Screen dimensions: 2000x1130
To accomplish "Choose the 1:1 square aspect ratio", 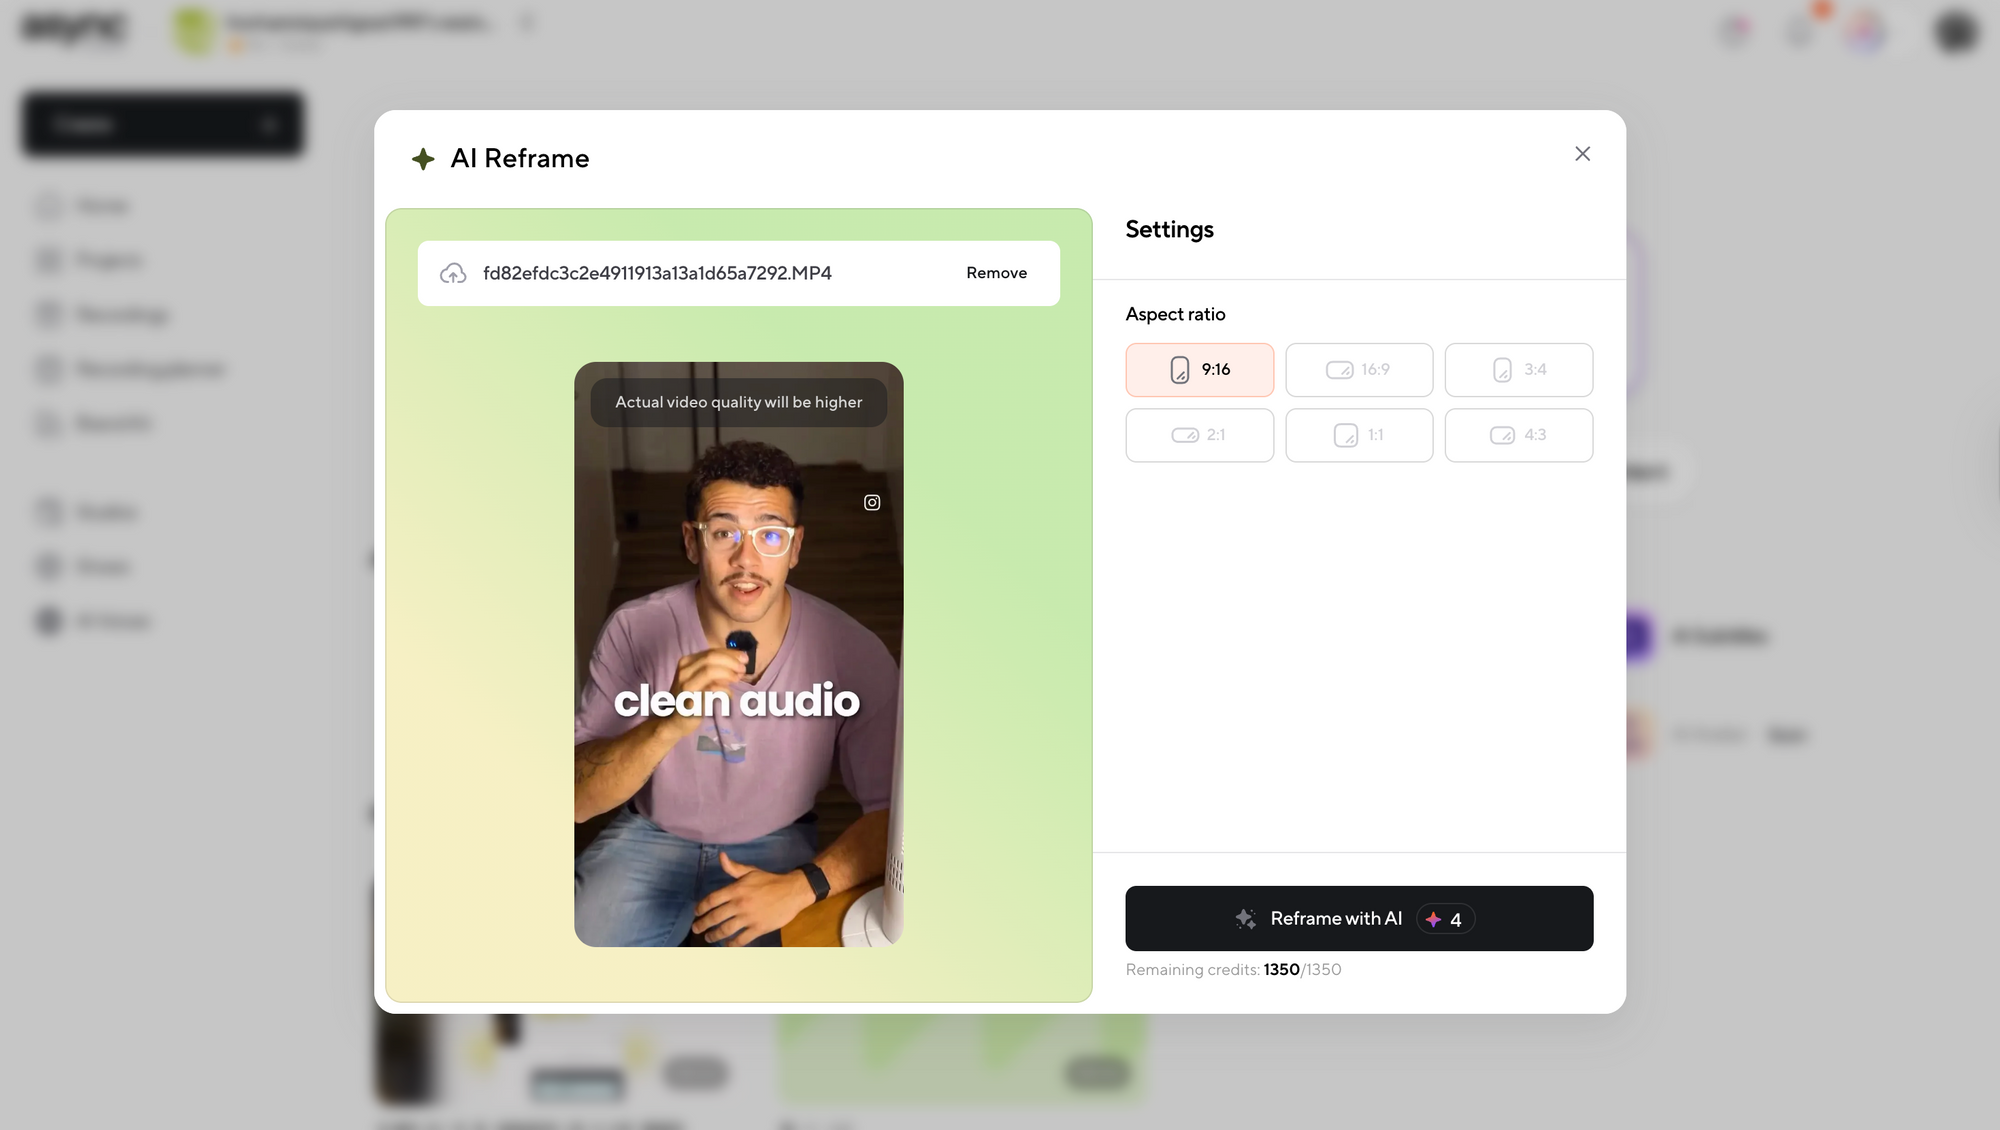I will pos(1358,435).
